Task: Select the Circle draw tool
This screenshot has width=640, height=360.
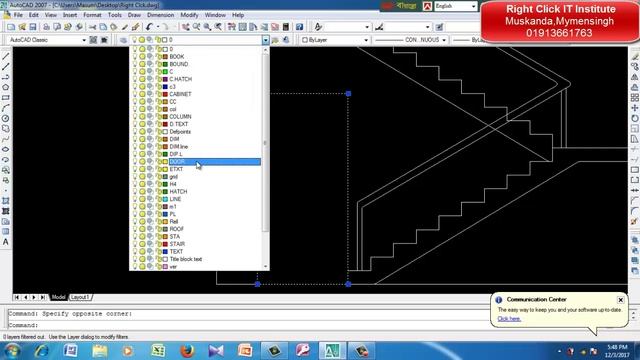Action: click(x=6, y=118)
